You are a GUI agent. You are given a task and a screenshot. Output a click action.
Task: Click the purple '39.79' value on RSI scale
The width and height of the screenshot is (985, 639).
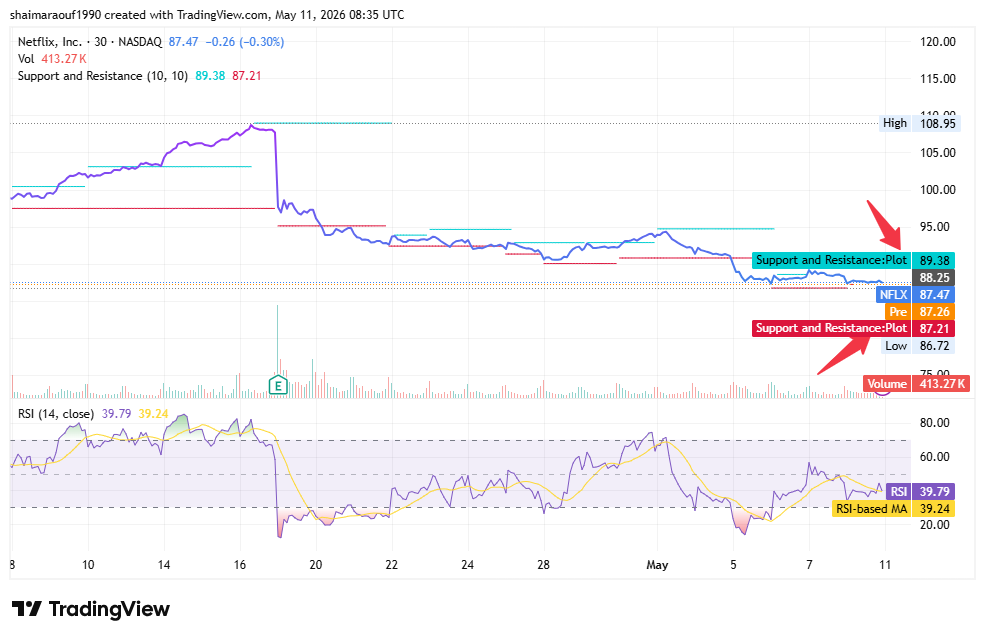tap(934, 492)
